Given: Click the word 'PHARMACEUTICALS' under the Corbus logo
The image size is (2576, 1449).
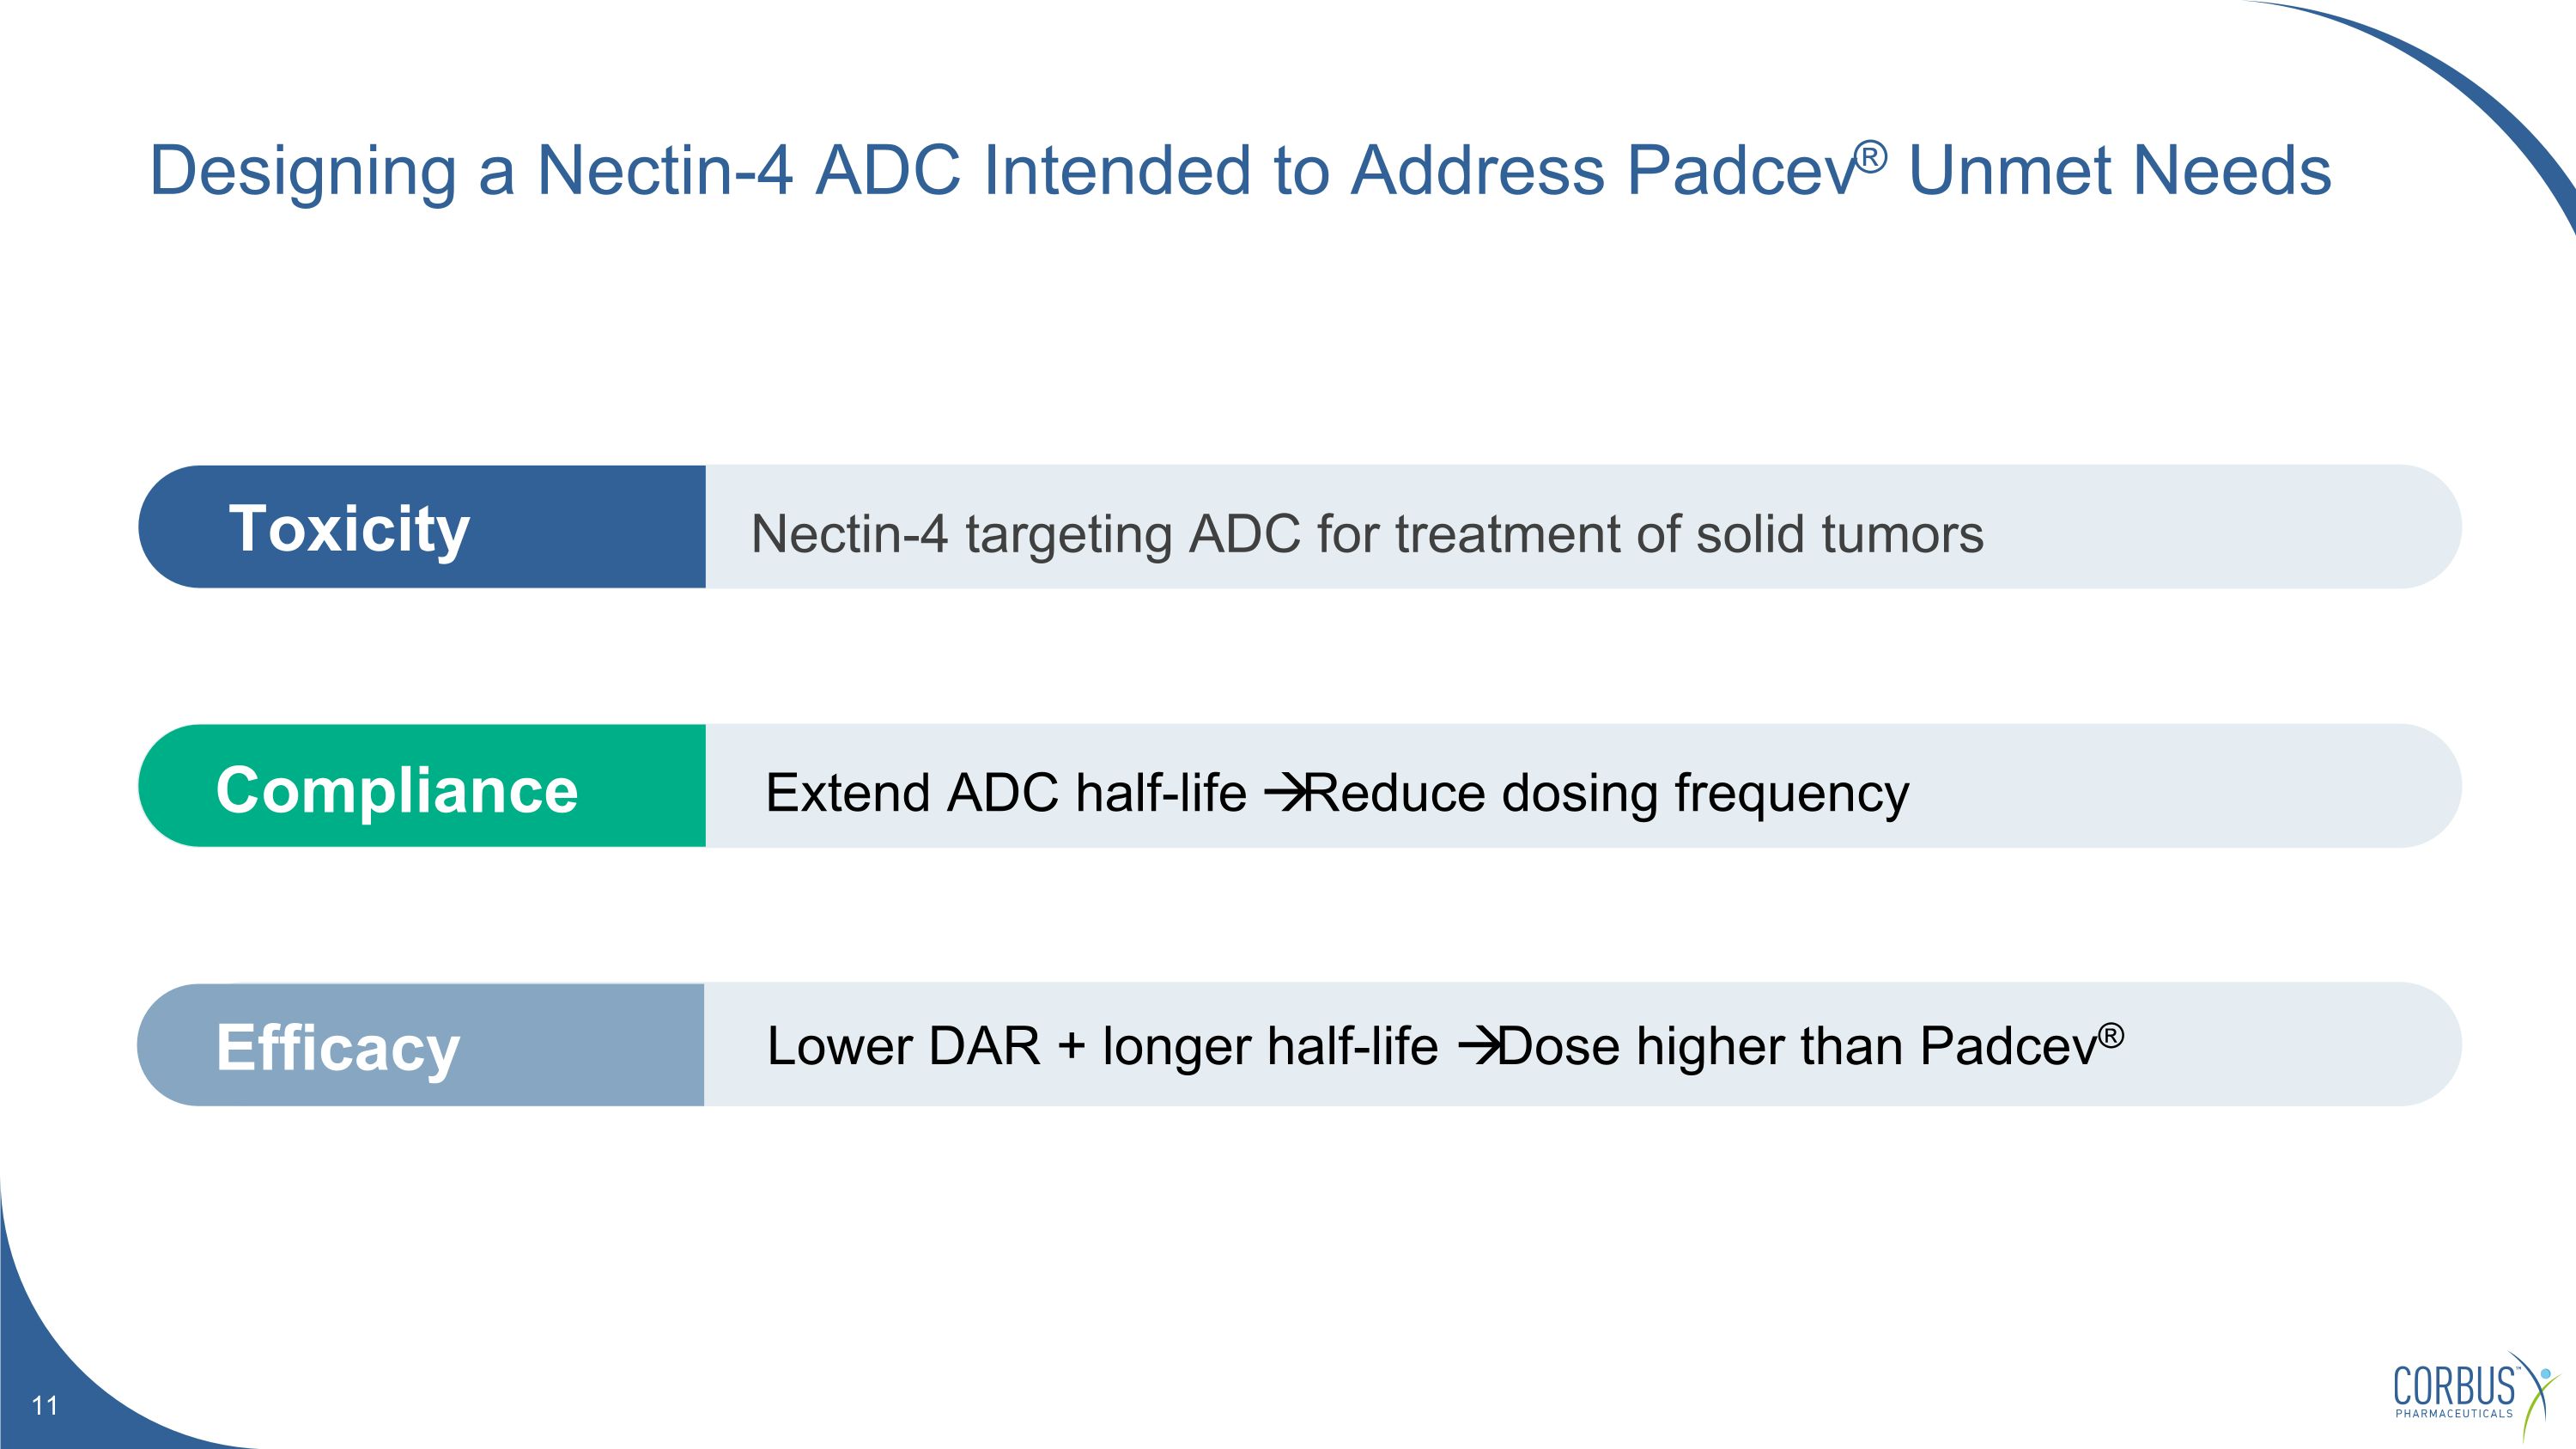Looking at the screenshot, I should [2454, 1413].
